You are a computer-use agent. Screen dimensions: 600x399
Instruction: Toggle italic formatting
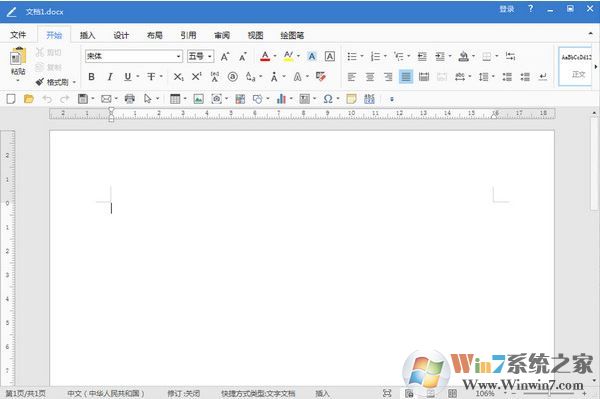[x=109, y=77]
